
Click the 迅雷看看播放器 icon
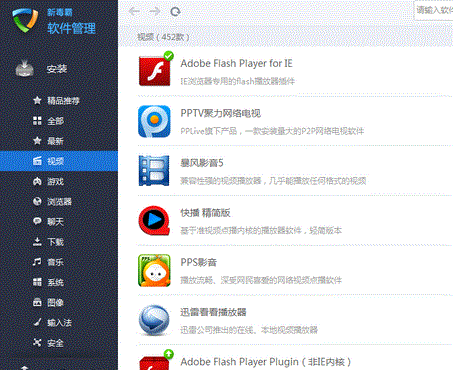[x=154, y=320]
